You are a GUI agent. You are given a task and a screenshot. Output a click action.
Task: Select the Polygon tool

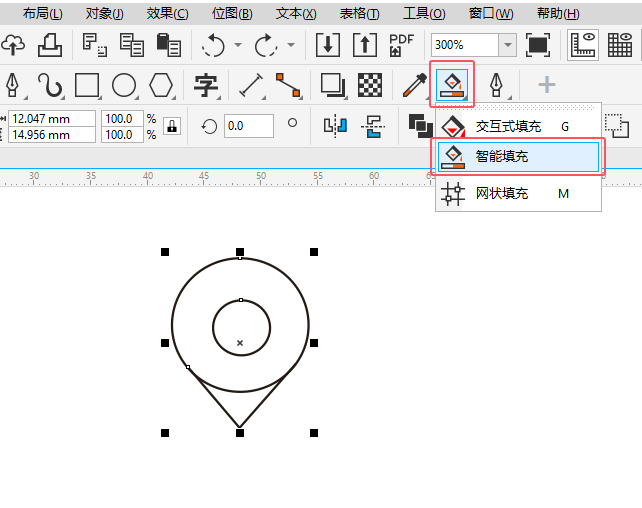[x=161, y=85]
